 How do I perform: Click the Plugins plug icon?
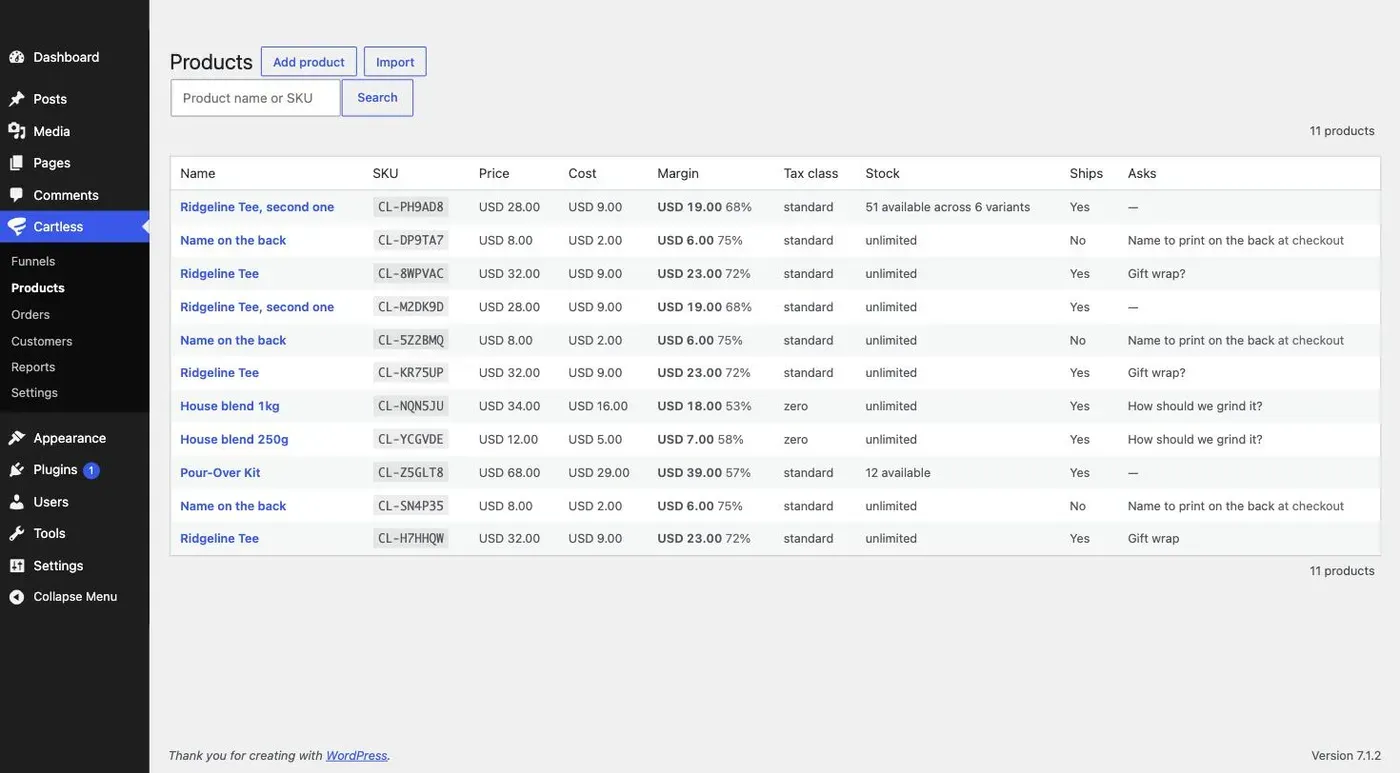coord(17,470)
